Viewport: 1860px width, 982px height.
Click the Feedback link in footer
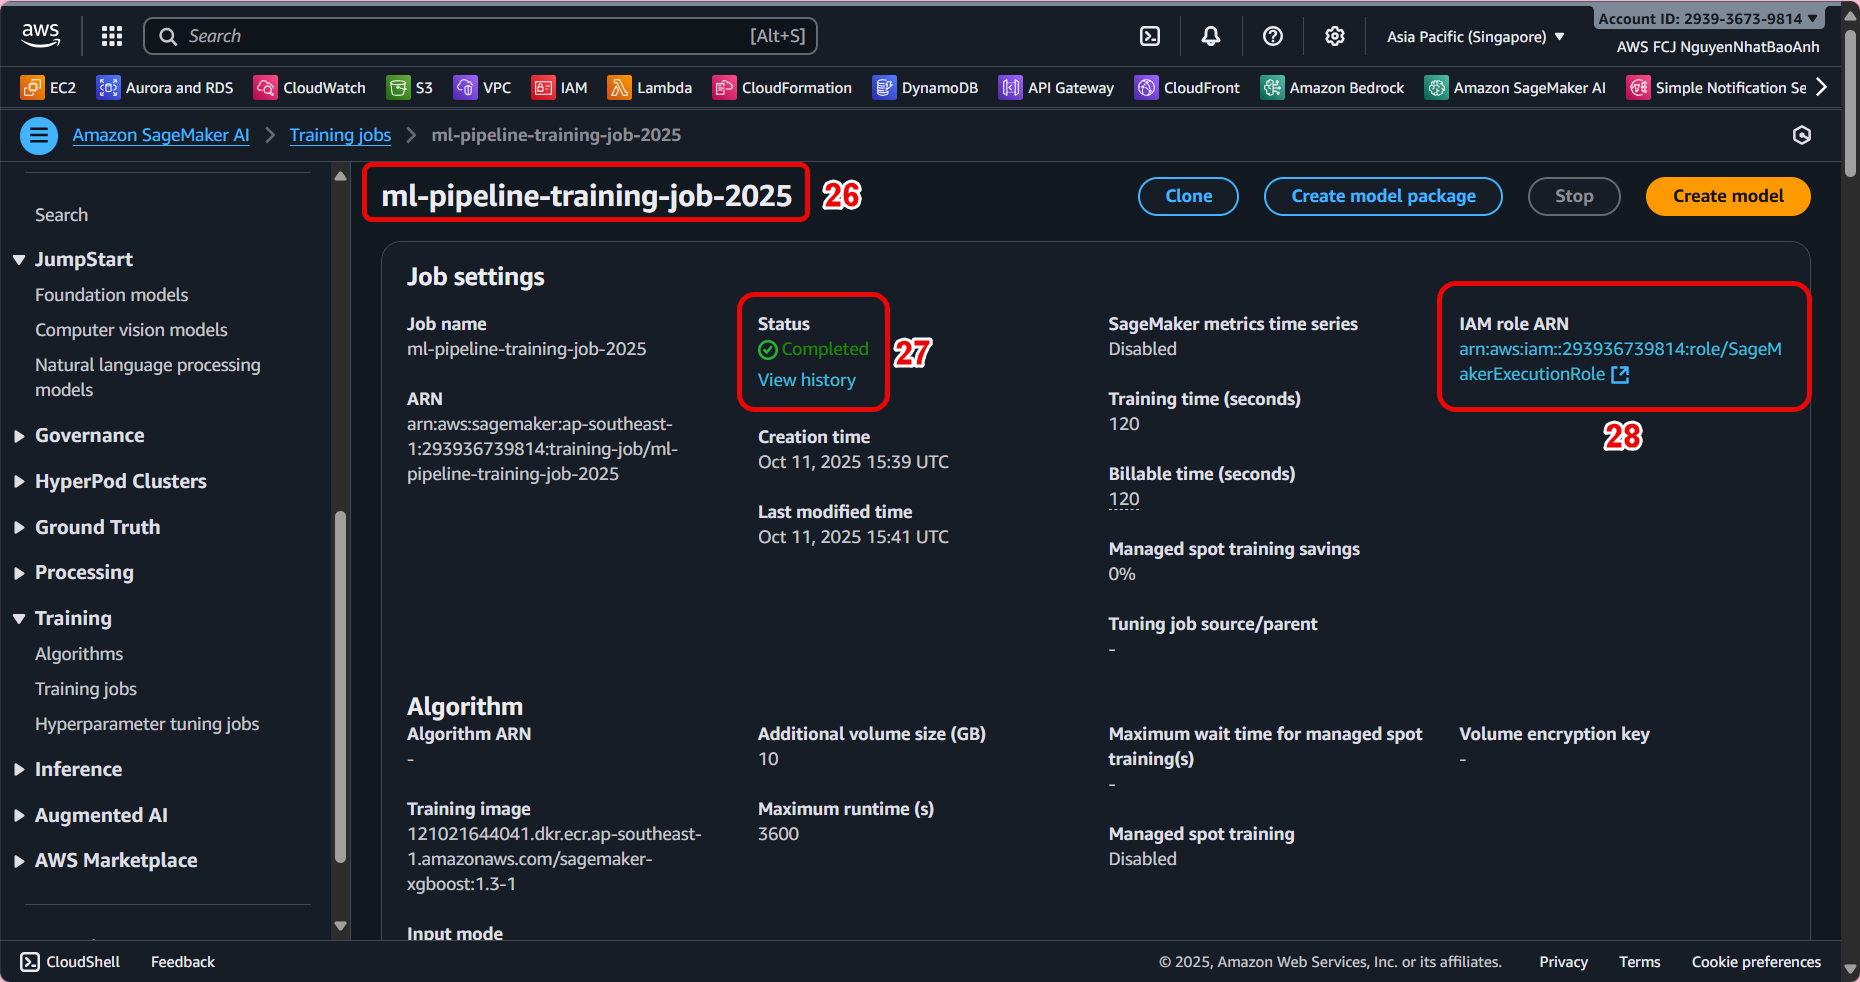click(x=183, y=962)
